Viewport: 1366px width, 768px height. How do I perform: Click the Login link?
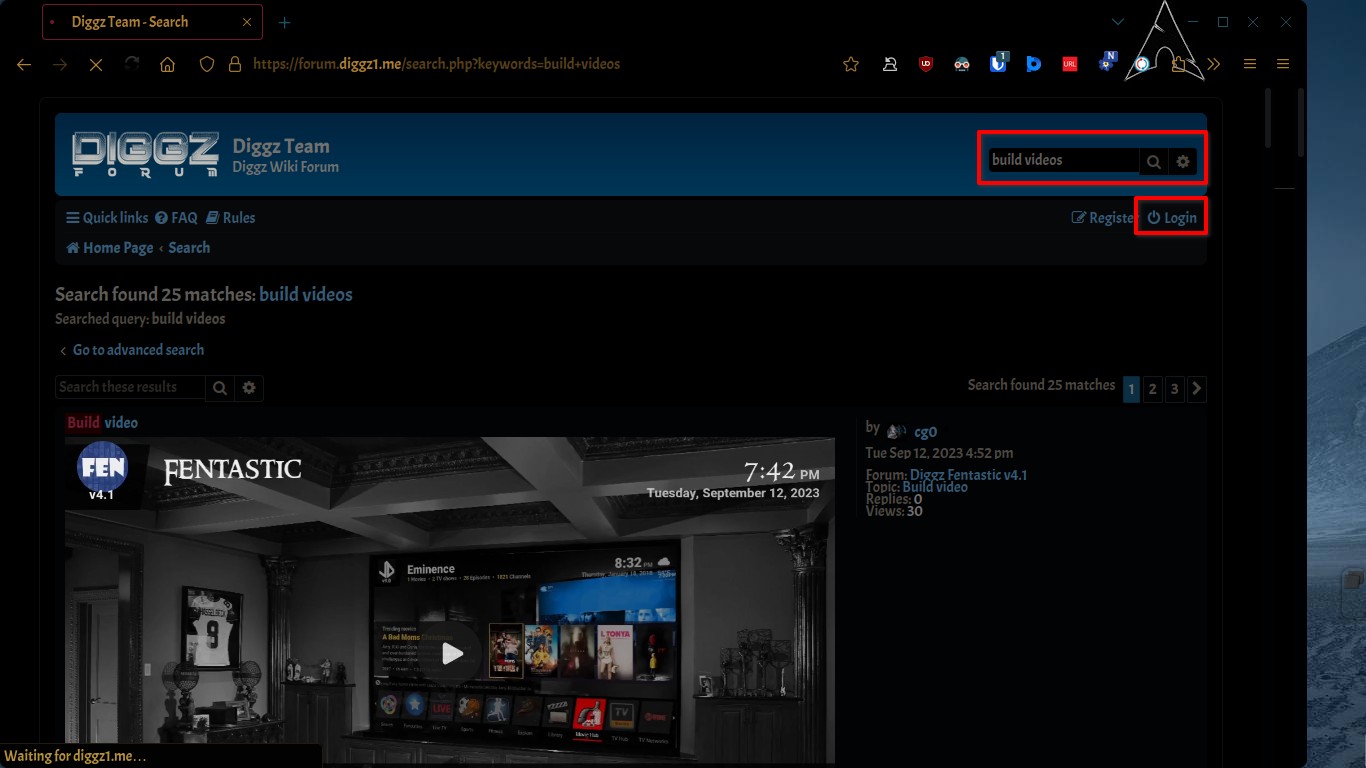tap(1172, 218)
